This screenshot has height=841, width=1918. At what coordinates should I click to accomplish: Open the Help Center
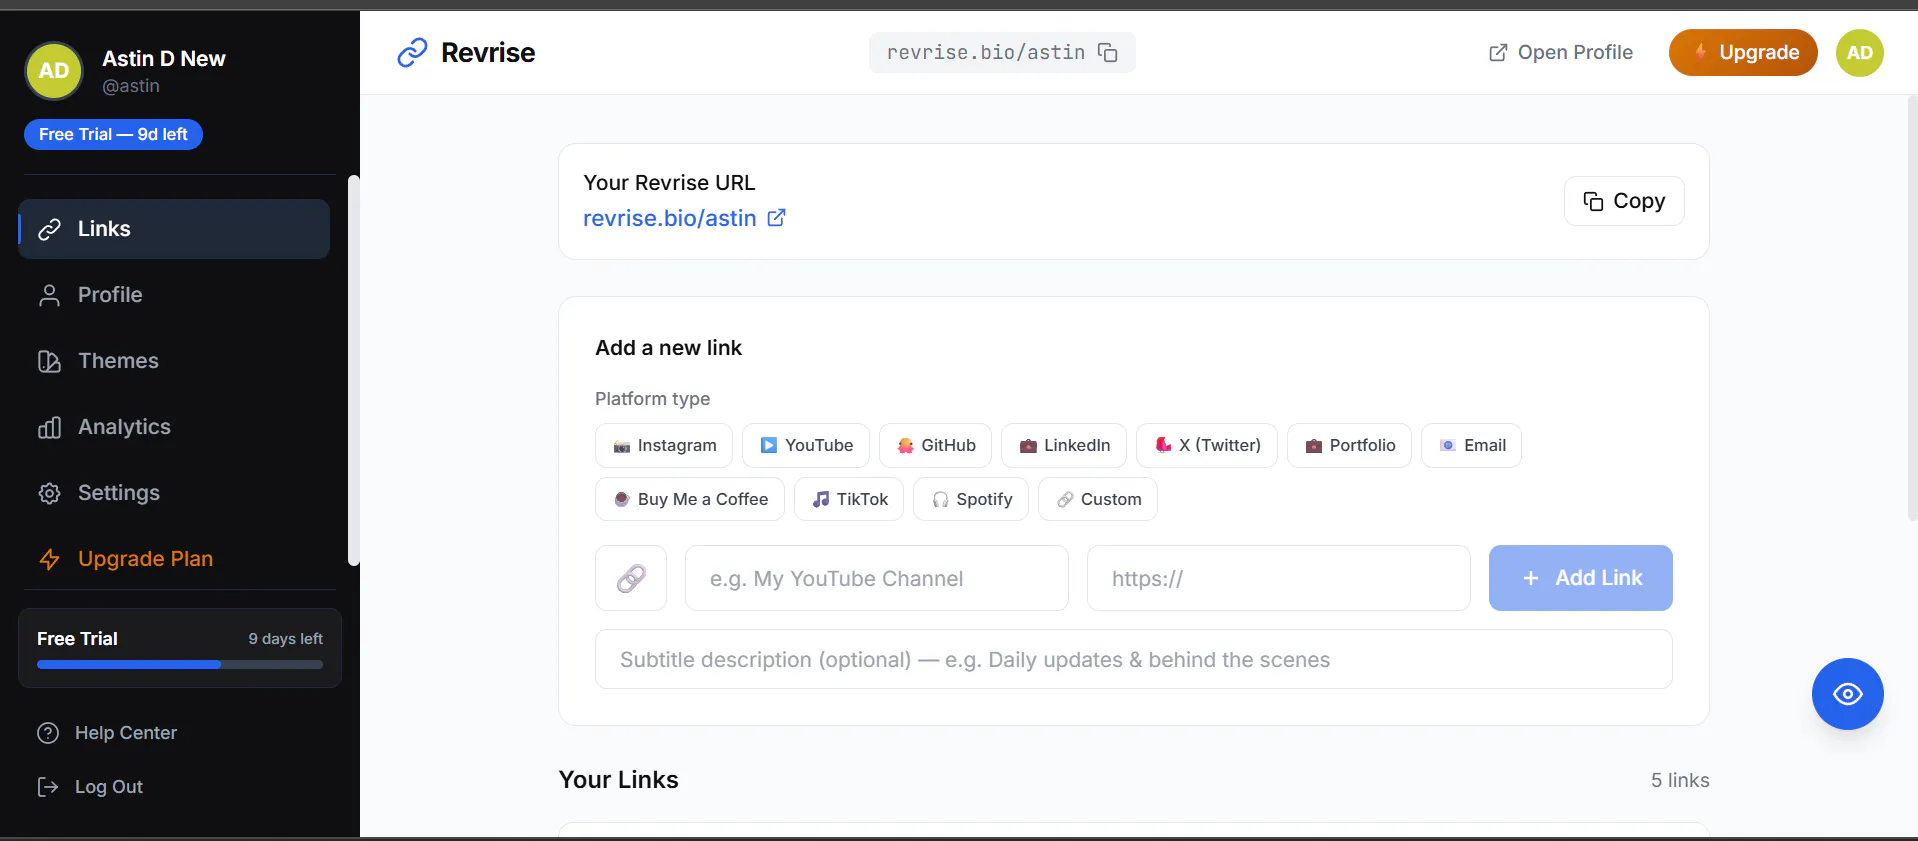[107, 733]
